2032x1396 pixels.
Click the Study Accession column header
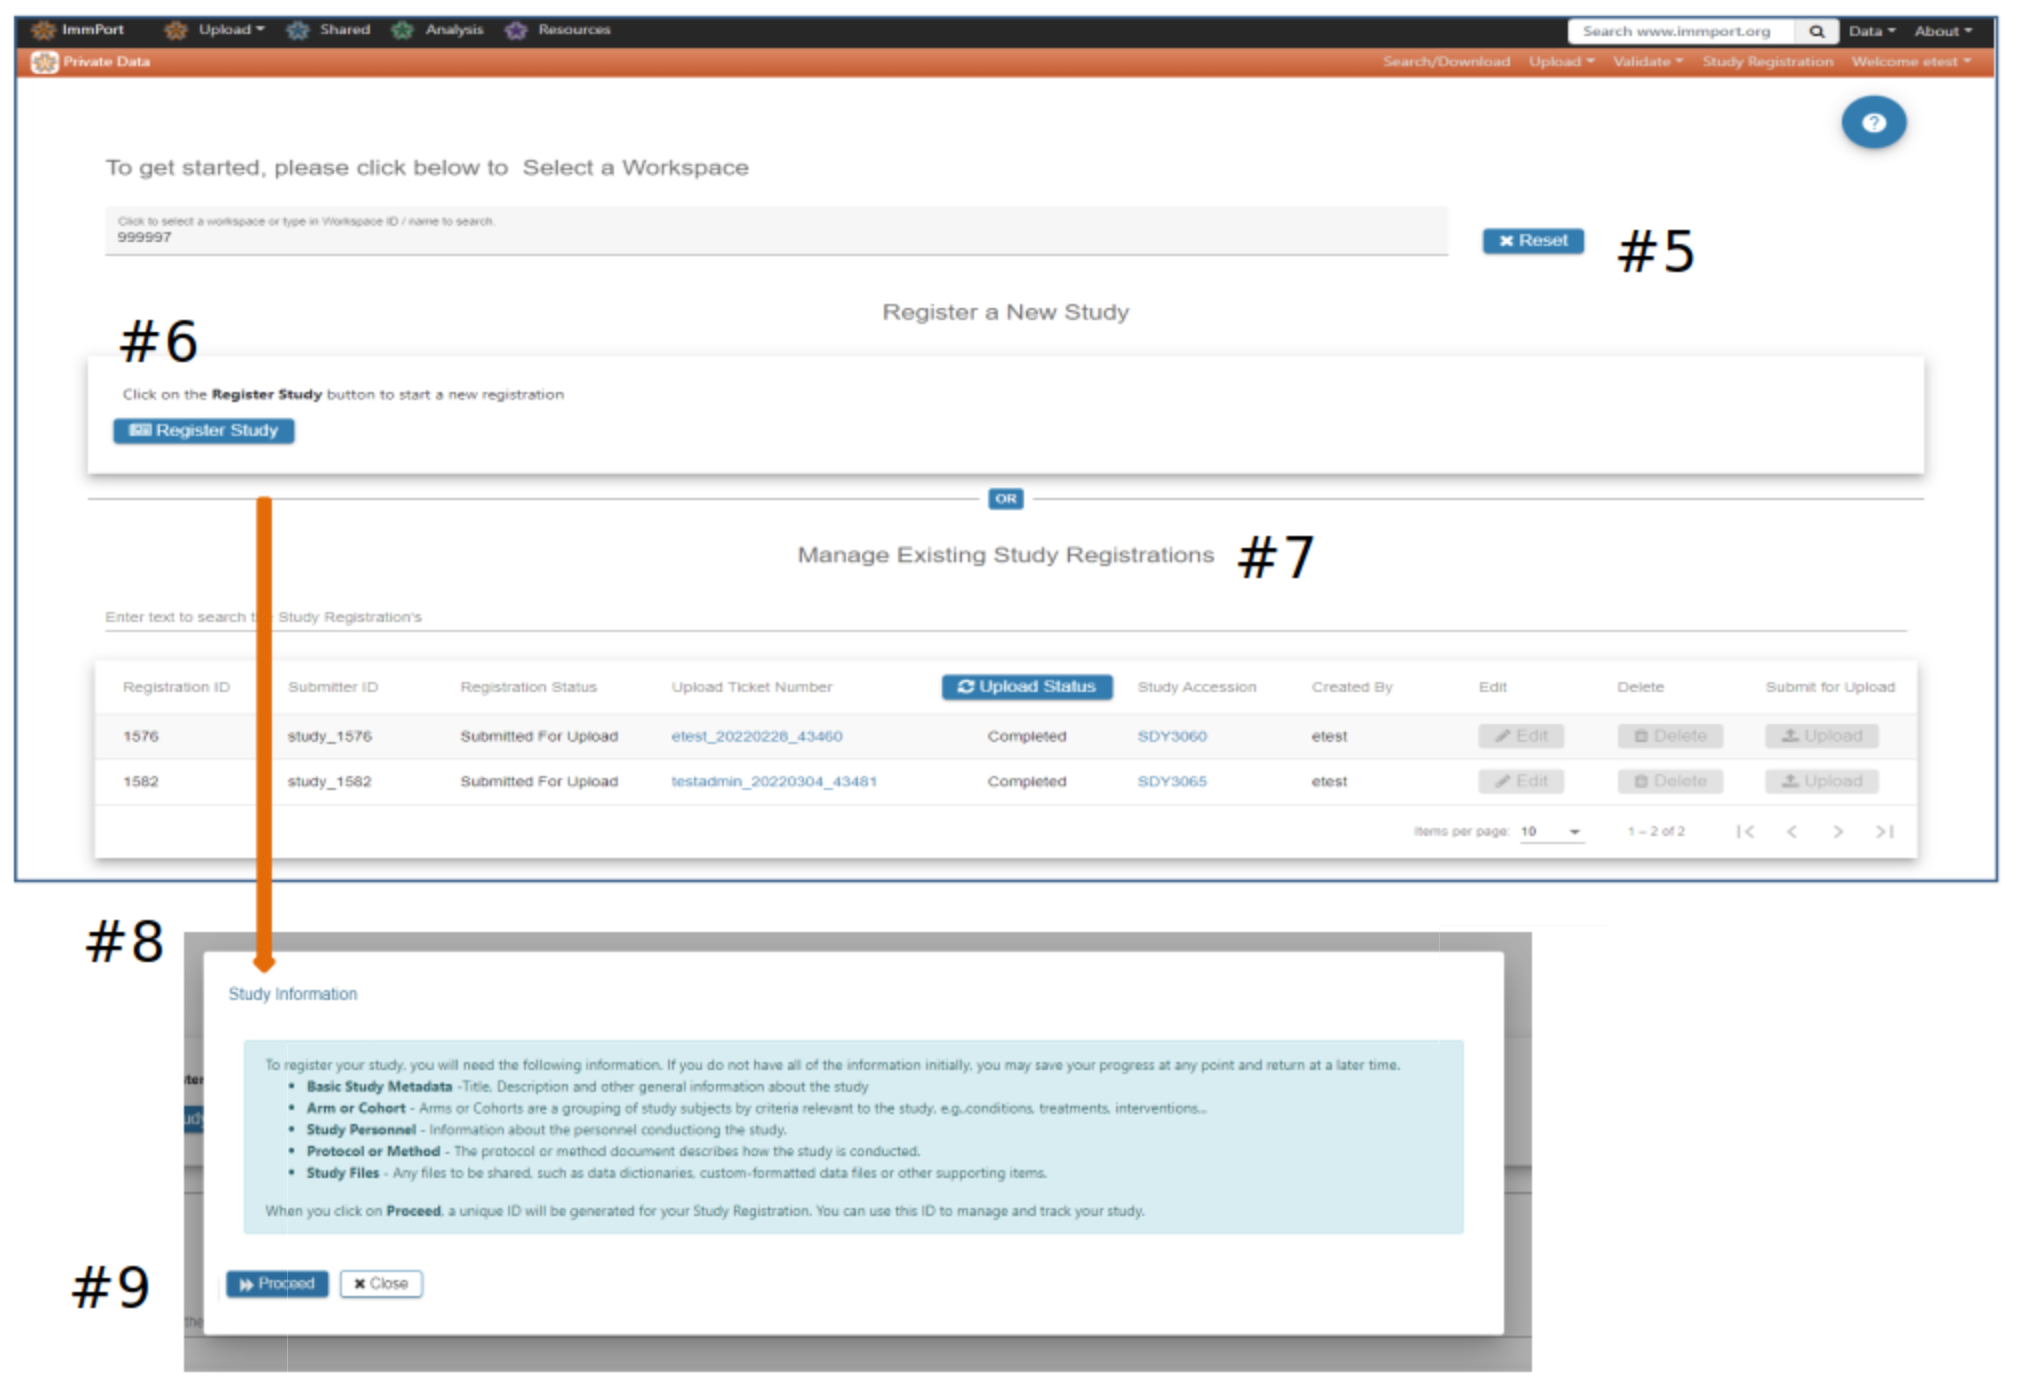[1197, 687]
